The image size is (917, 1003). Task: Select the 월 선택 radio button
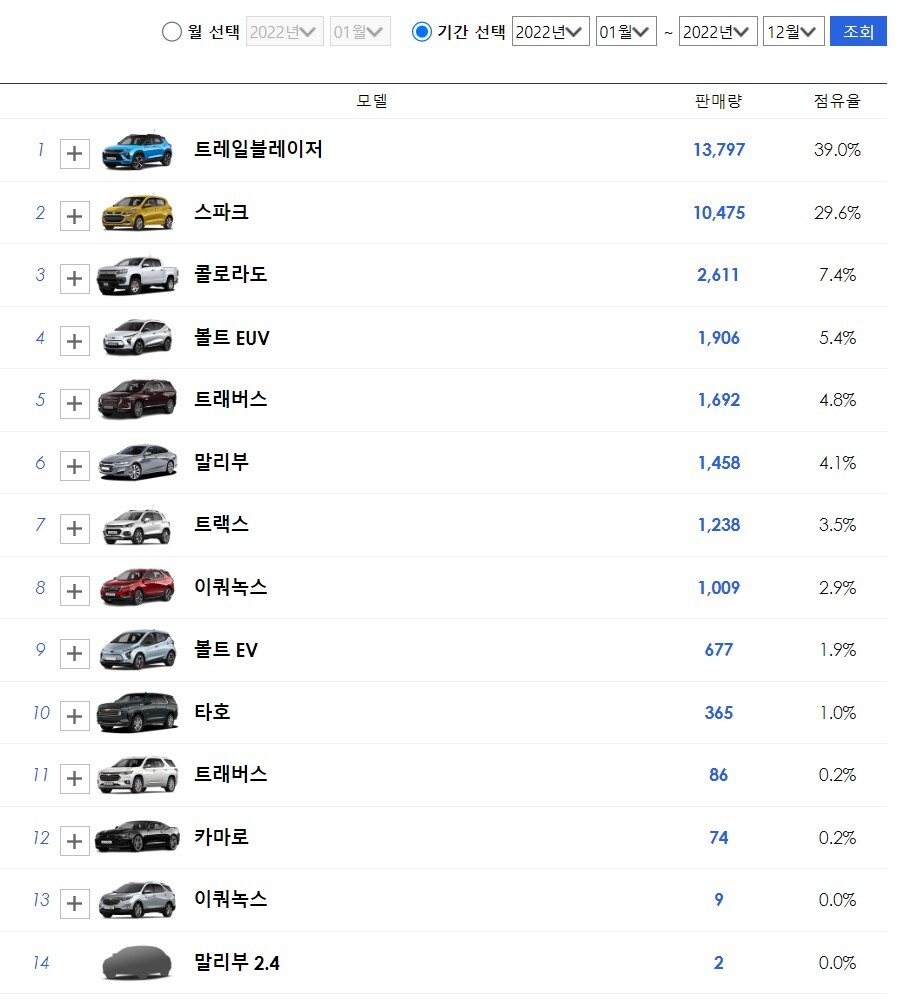click(x=171, y=31)
